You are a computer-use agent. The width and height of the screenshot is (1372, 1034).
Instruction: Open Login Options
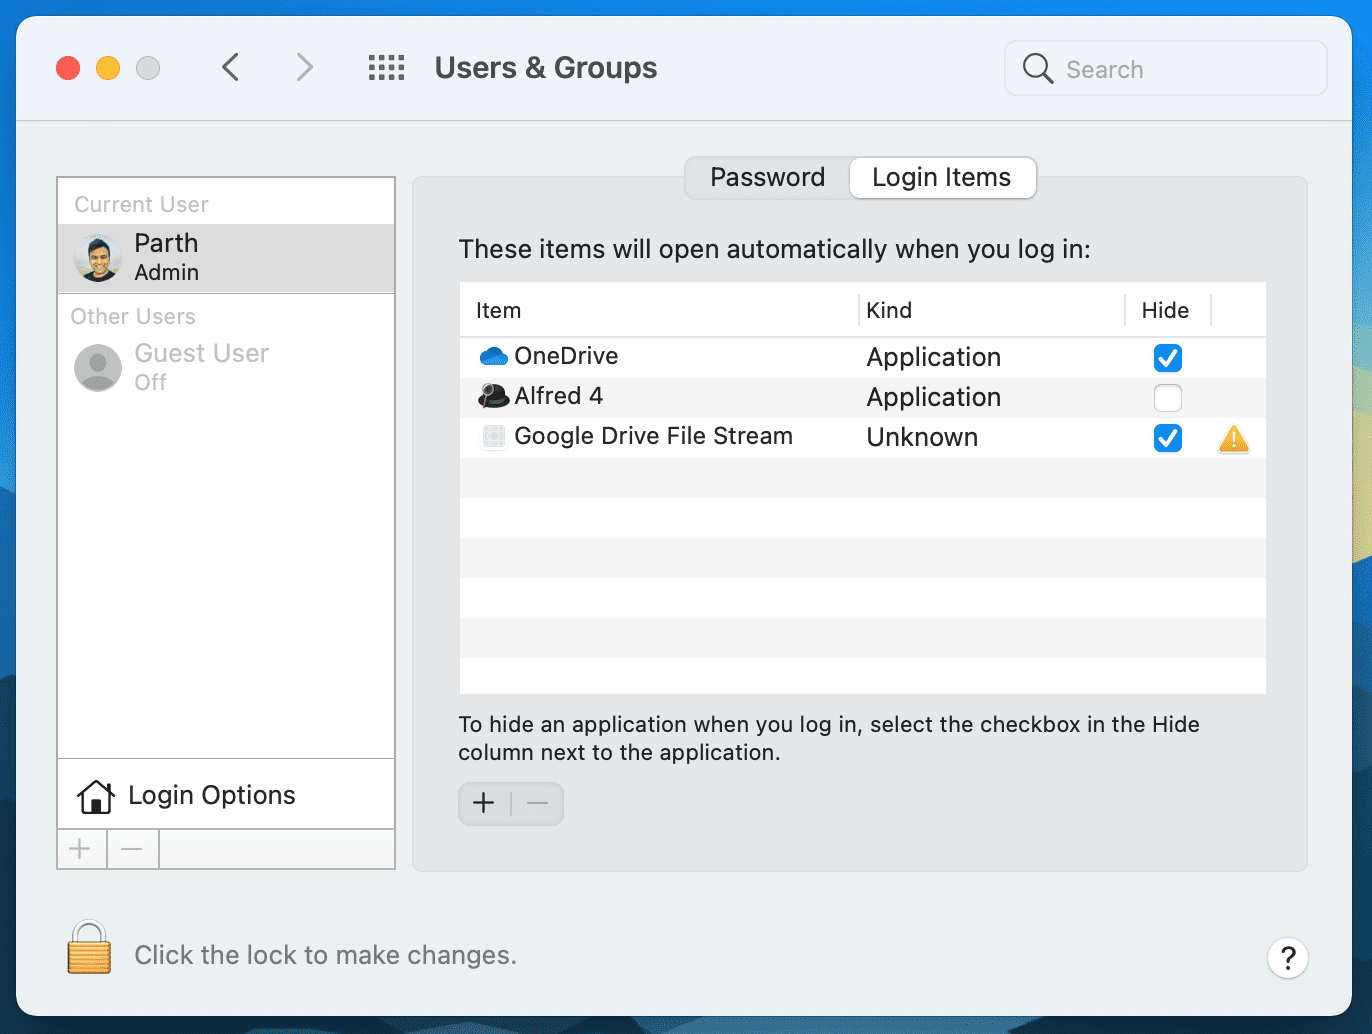(226, 795)
